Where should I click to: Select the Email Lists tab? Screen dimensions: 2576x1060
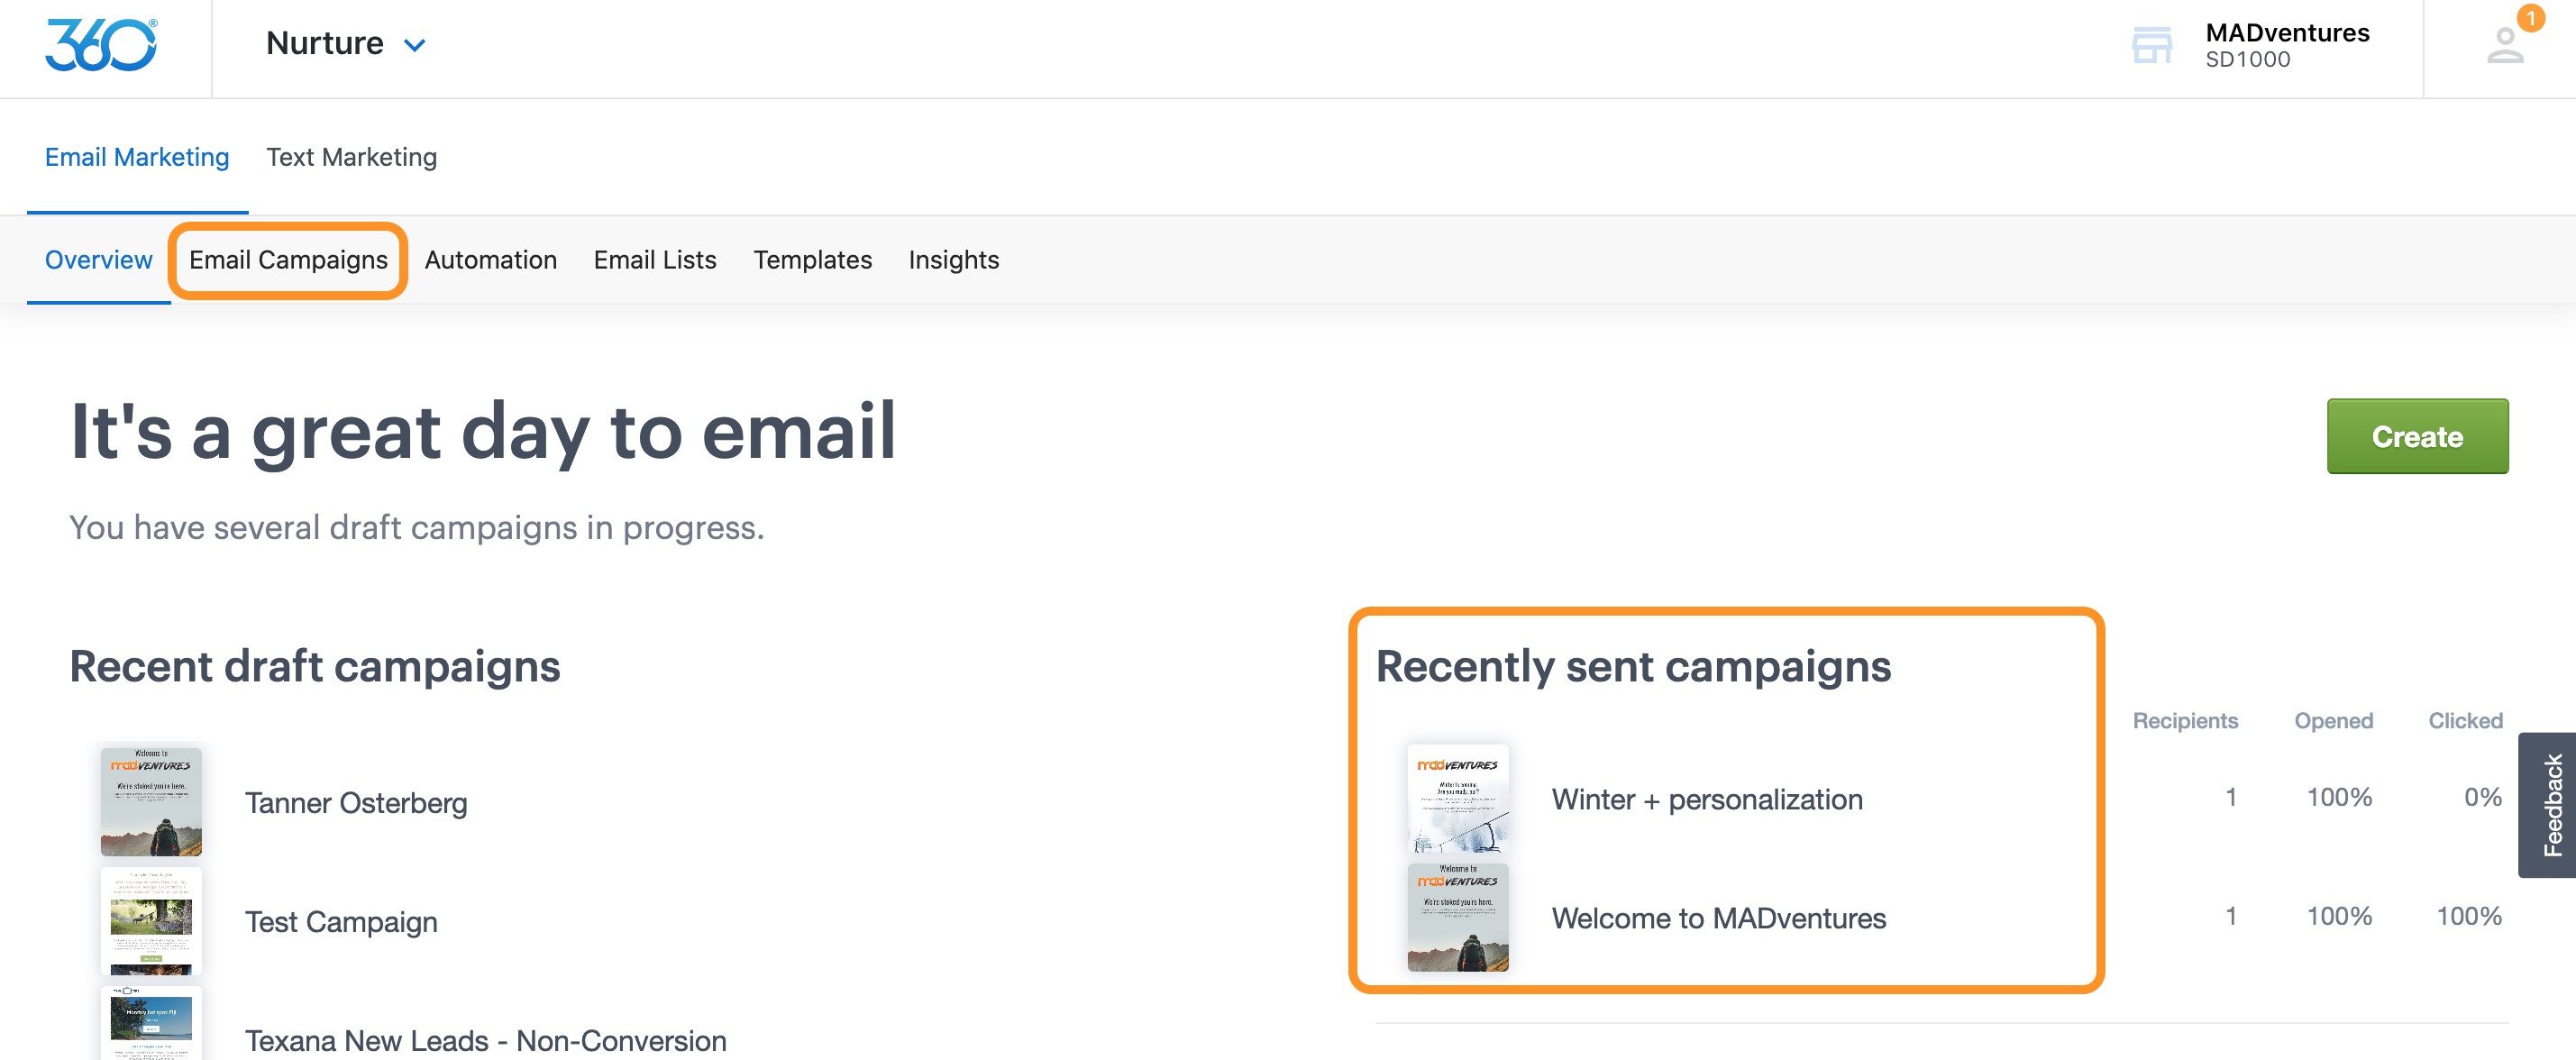click(x=654, y=260)
